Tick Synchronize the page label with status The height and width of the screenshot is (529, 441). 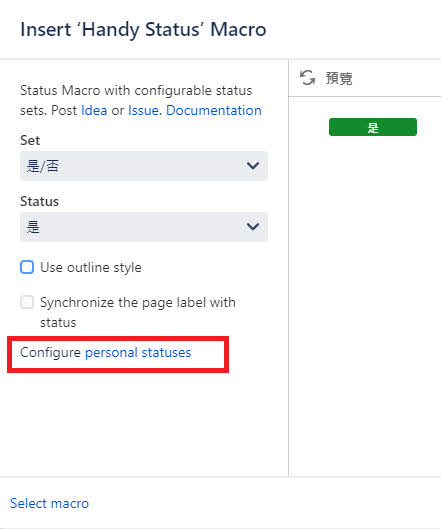pyautogui.click(x=27, y=302)
